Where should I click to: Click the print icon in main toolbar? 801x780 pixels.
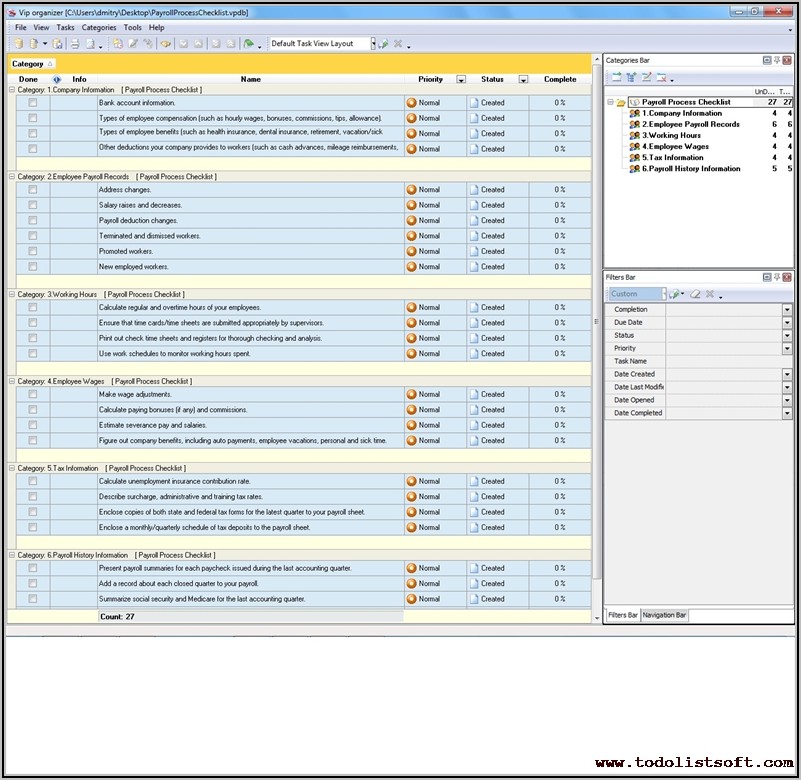click(74, 44)
